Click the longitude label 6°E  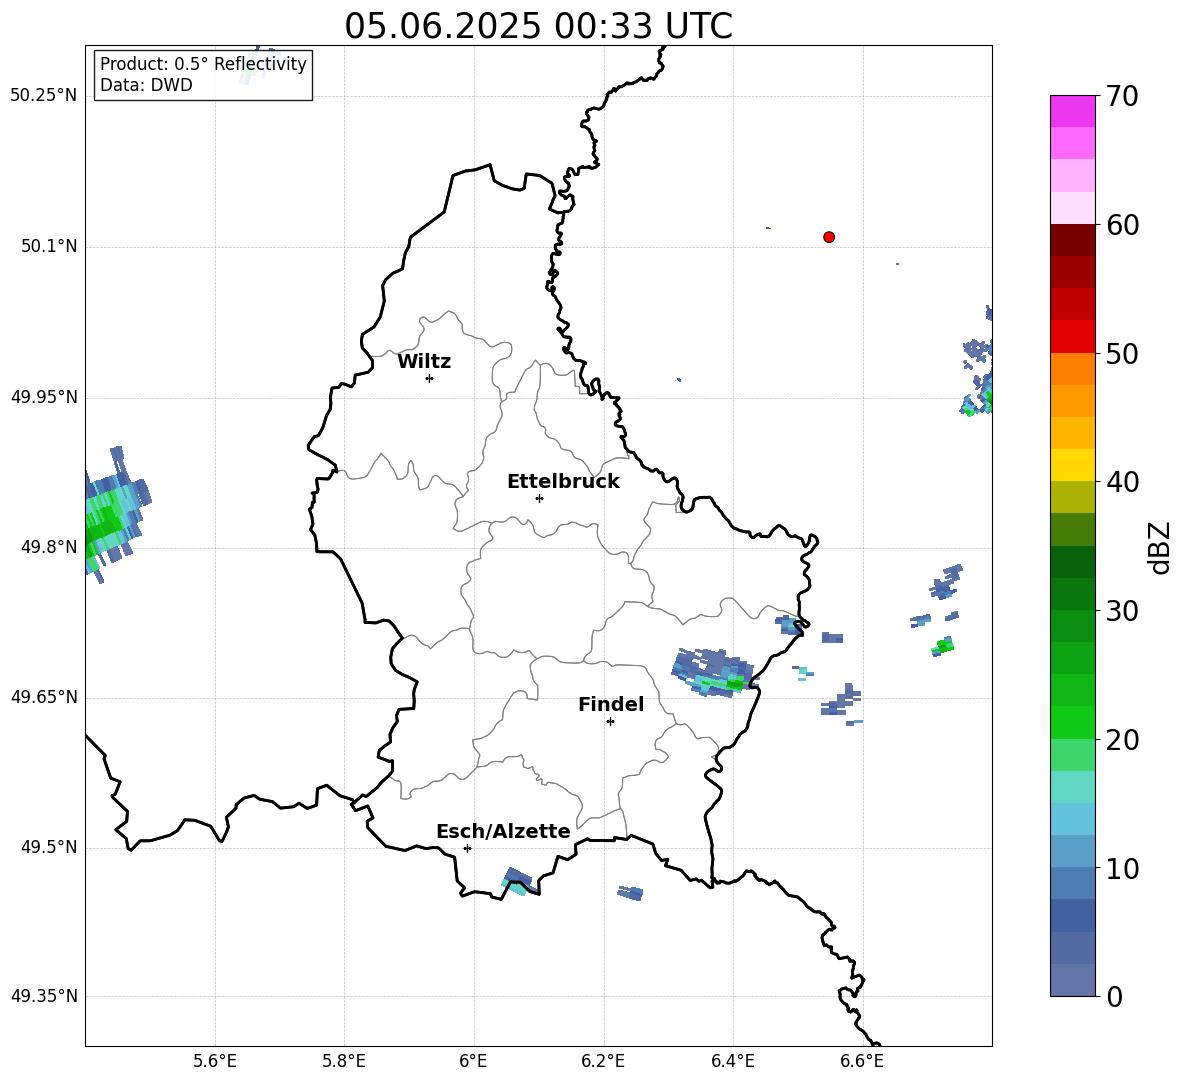[473, 1061]
